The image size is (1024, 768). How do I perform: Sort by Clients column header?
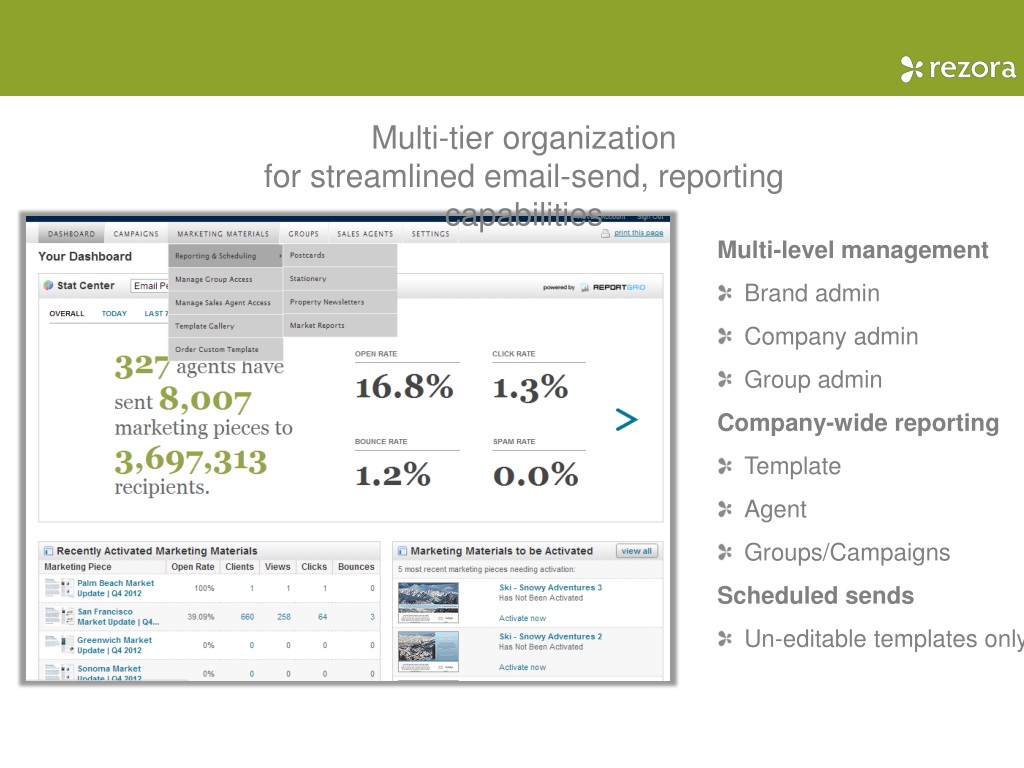coord(240,567)
